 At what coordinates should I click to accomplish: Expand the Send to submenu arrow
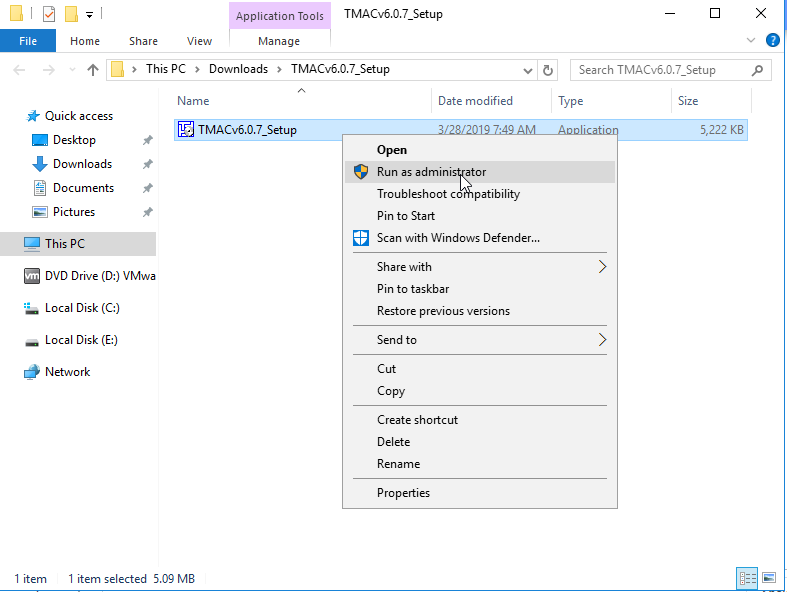pyautogui.click(x=602, y=340)
